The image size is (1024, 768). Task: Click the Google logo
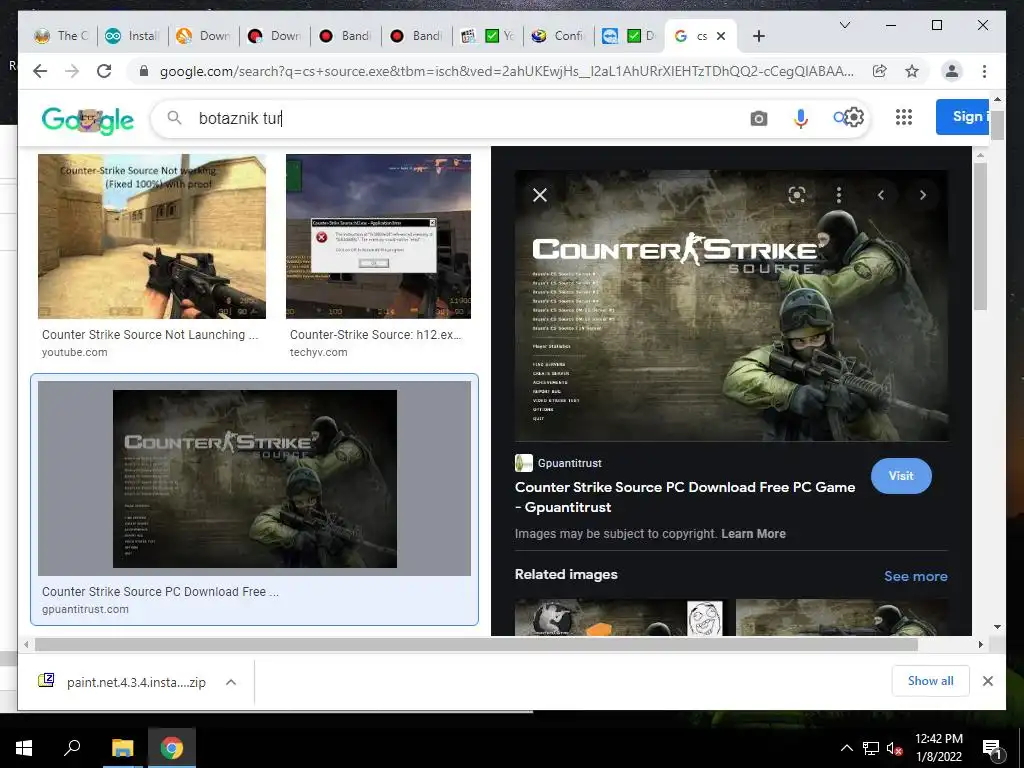(88, 119)
